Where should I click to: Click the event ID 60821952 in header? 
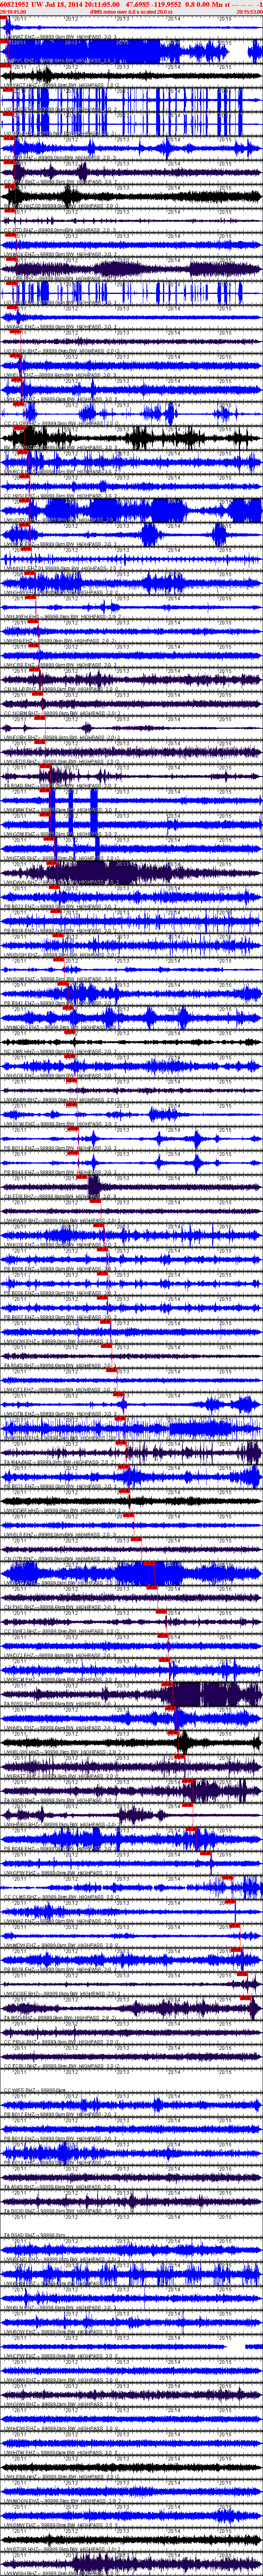[15, 5]
